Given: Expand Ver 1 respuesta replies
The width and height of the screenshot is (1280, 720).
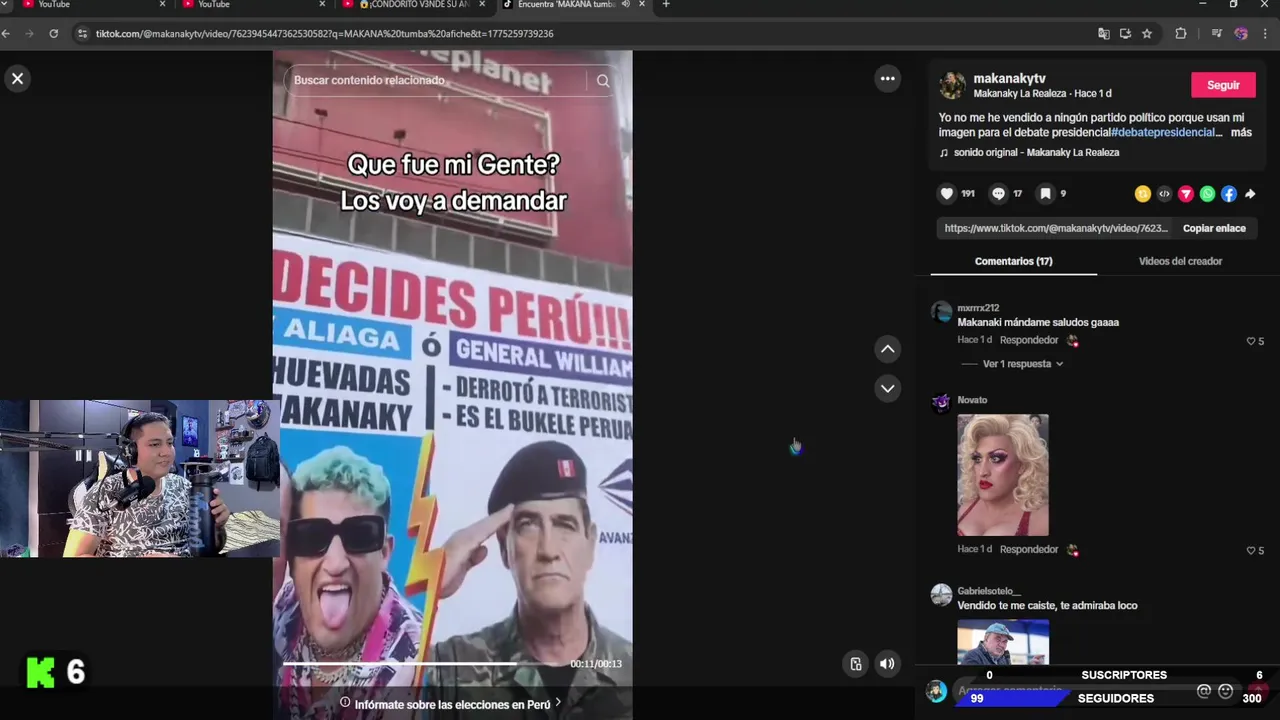Looking at the screenshot, I should click(1022, 364).
